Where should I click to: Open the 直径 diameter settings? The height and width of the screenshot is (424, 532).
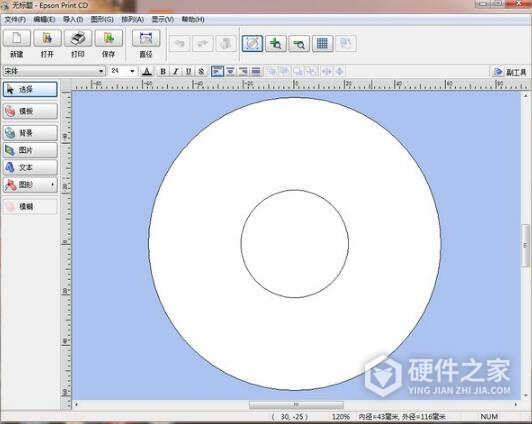pos(146,38)
